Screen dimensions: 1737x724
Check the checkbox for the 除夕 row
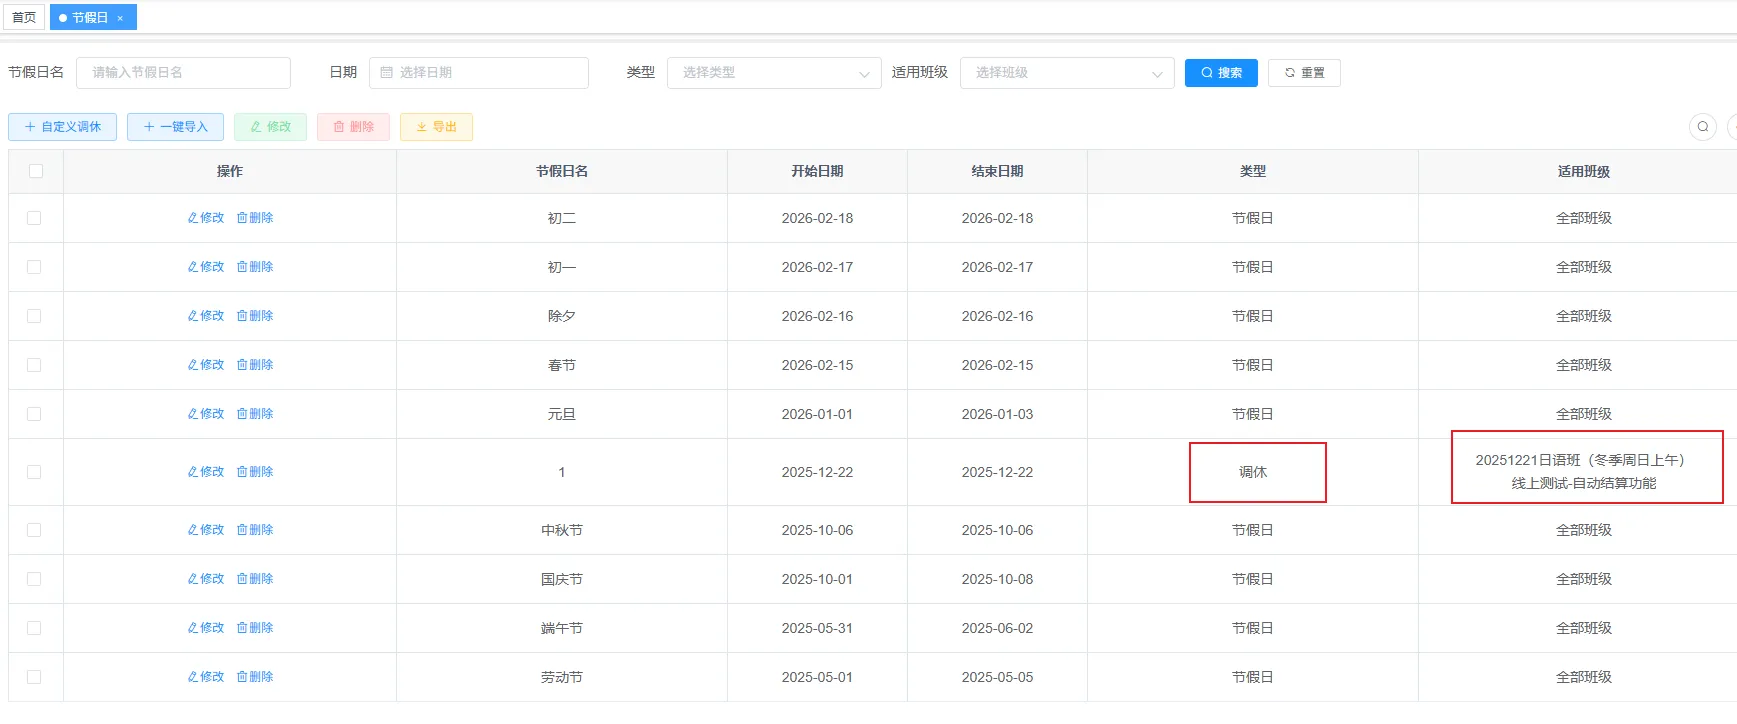[34, 316]
